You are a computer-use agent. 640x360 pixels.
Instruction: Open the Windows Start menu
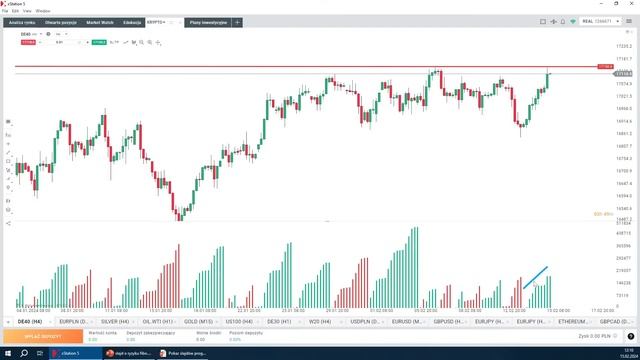pos(8,353)
